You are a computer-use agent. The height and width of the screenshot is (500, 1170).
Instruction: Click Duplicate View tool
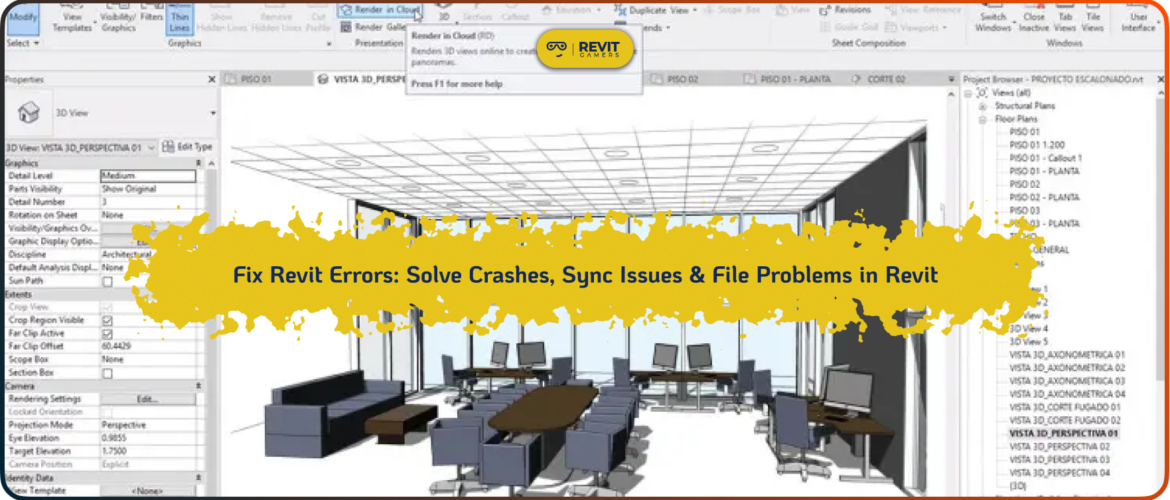click(655, 10)
